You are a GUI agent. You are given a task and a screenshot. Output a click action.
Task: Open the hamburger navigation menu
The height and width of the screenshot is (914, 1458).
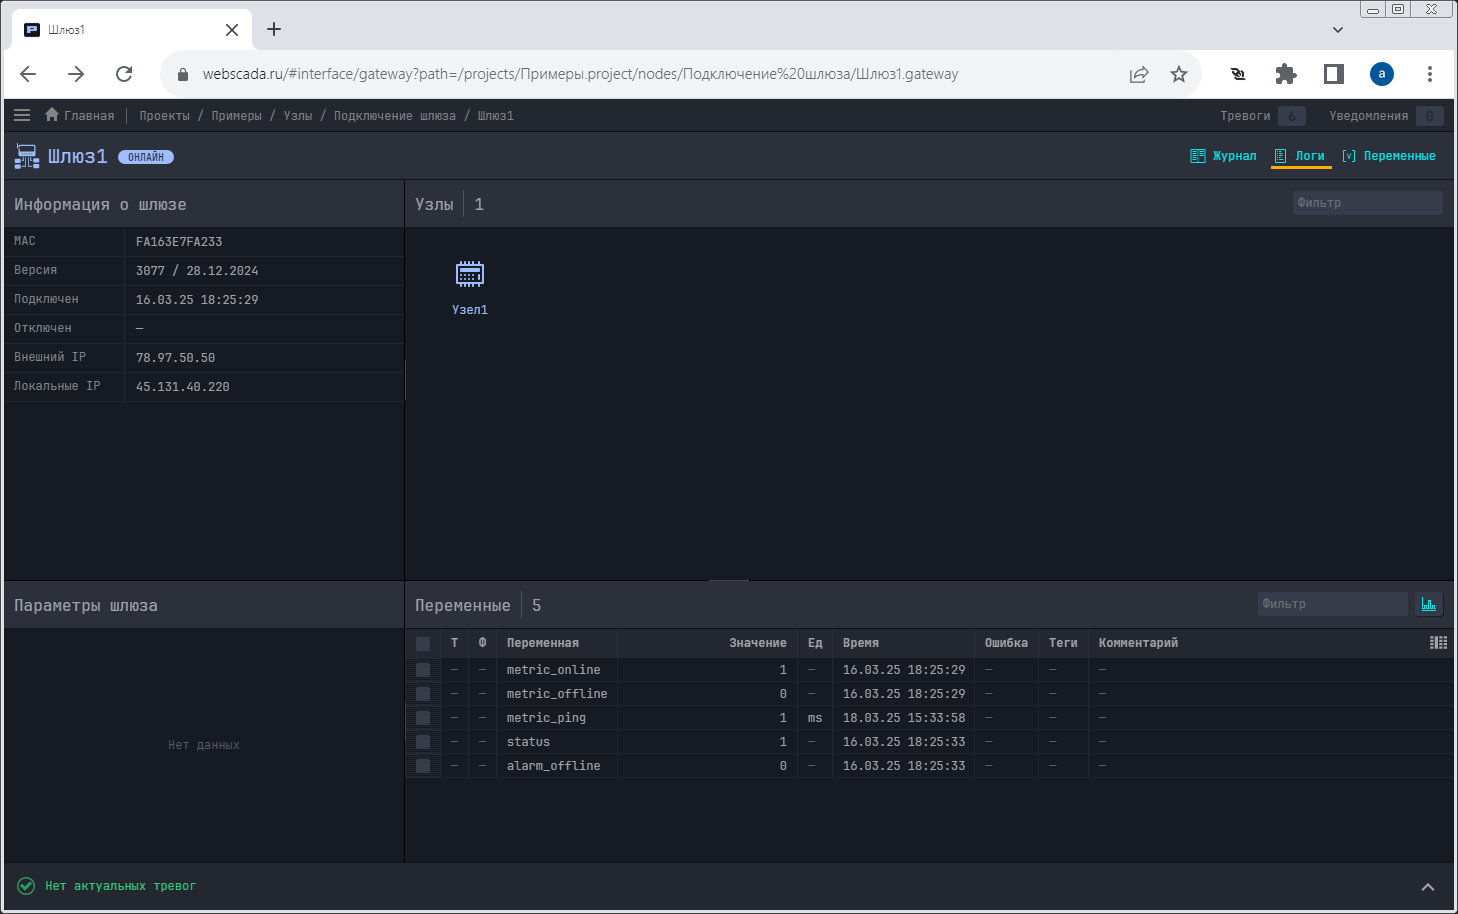click(22, 115)
